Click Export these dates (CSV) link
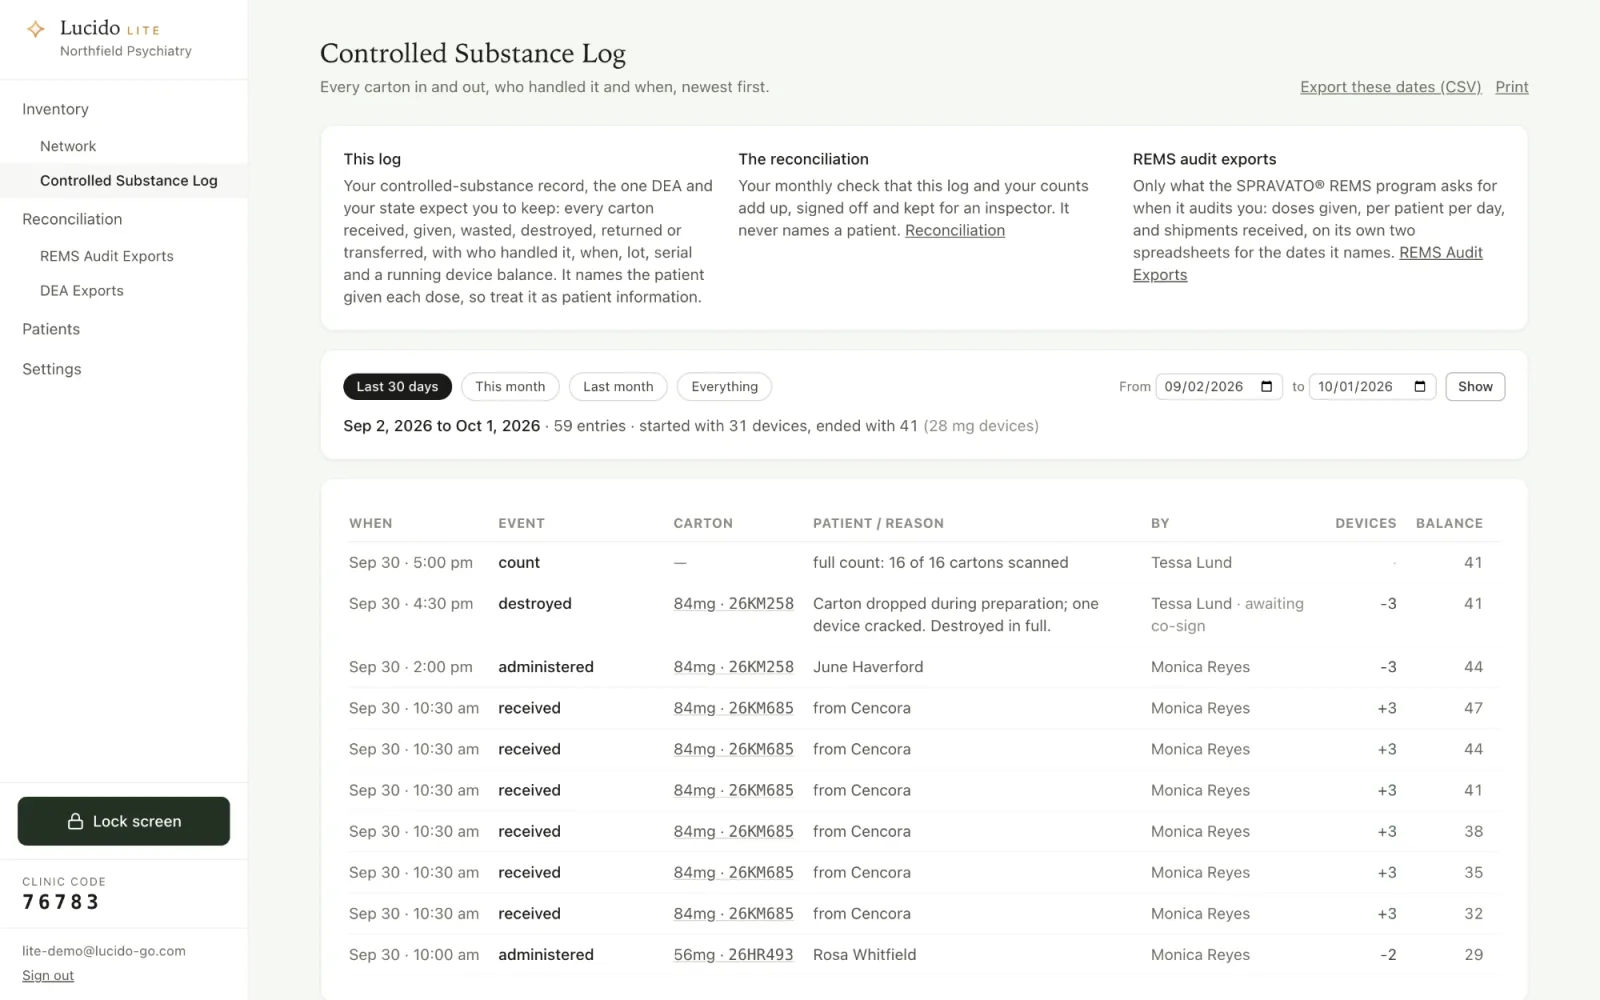This screenshot has height=1000, width=1600. pyautogui.click(x=1390, y=87)
